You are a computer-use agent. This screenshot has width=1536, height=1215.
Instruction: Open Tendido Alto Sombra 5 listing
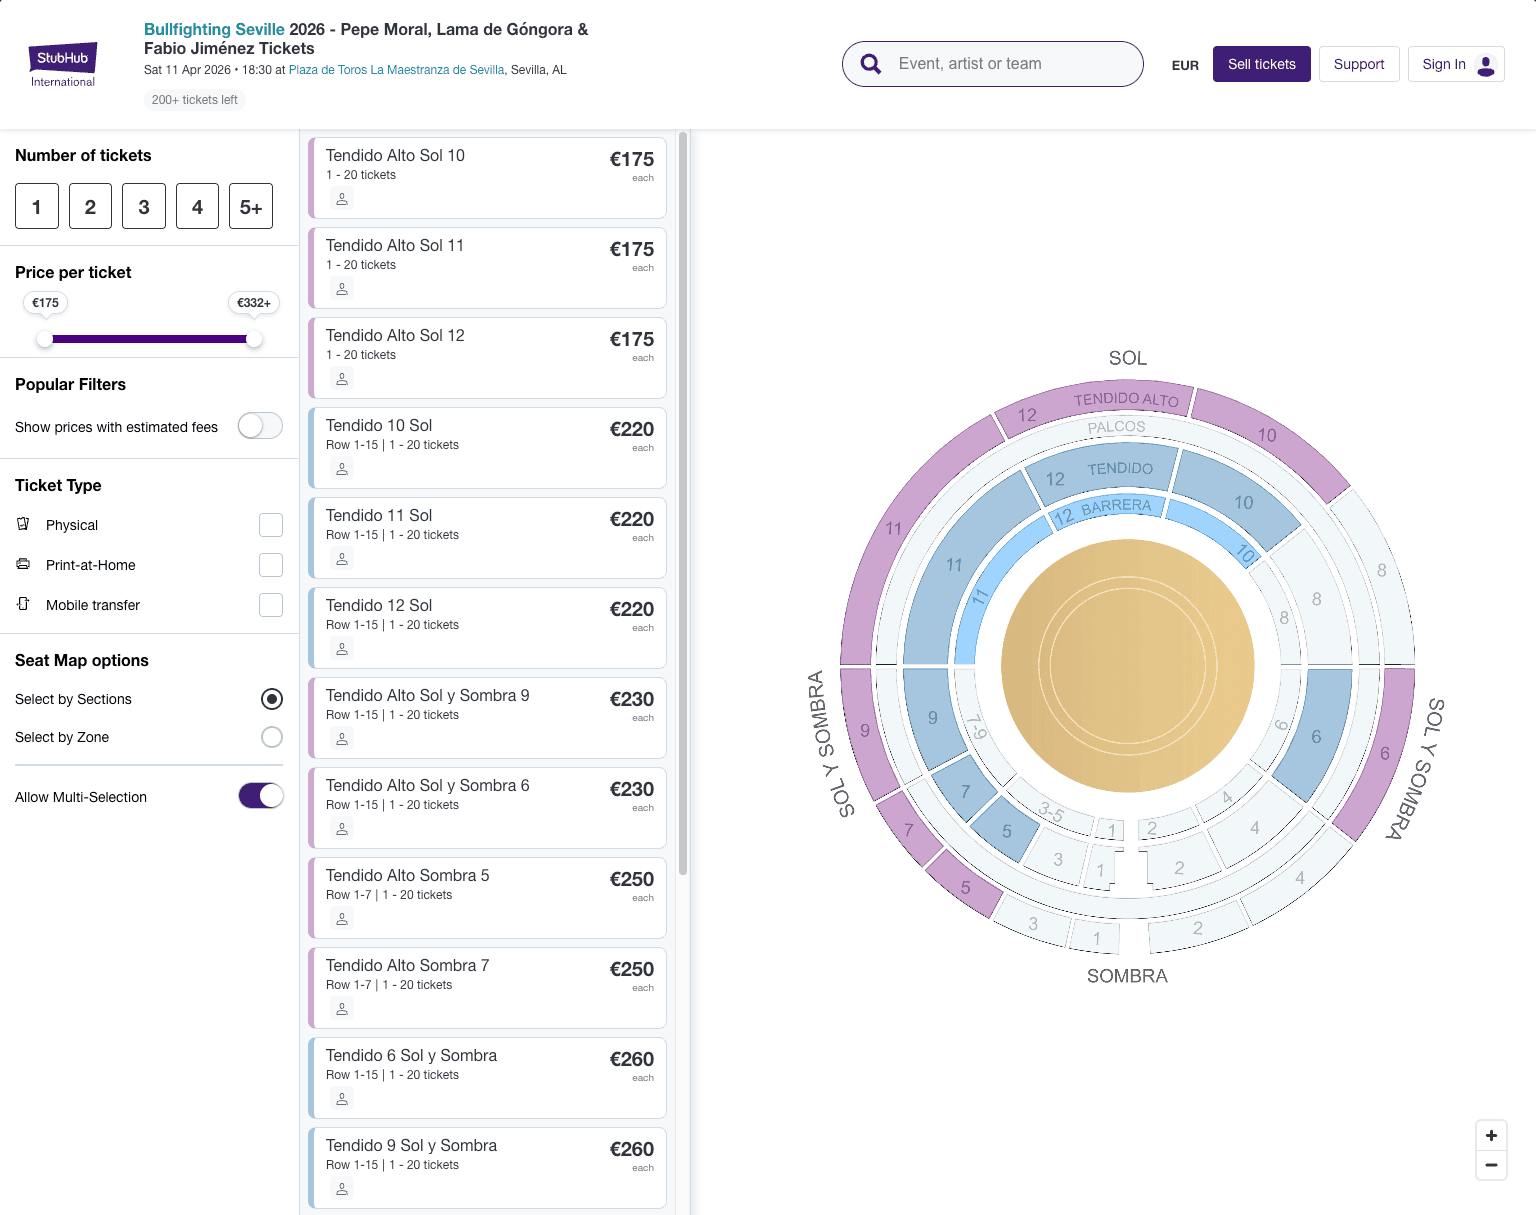click(487, 898)
